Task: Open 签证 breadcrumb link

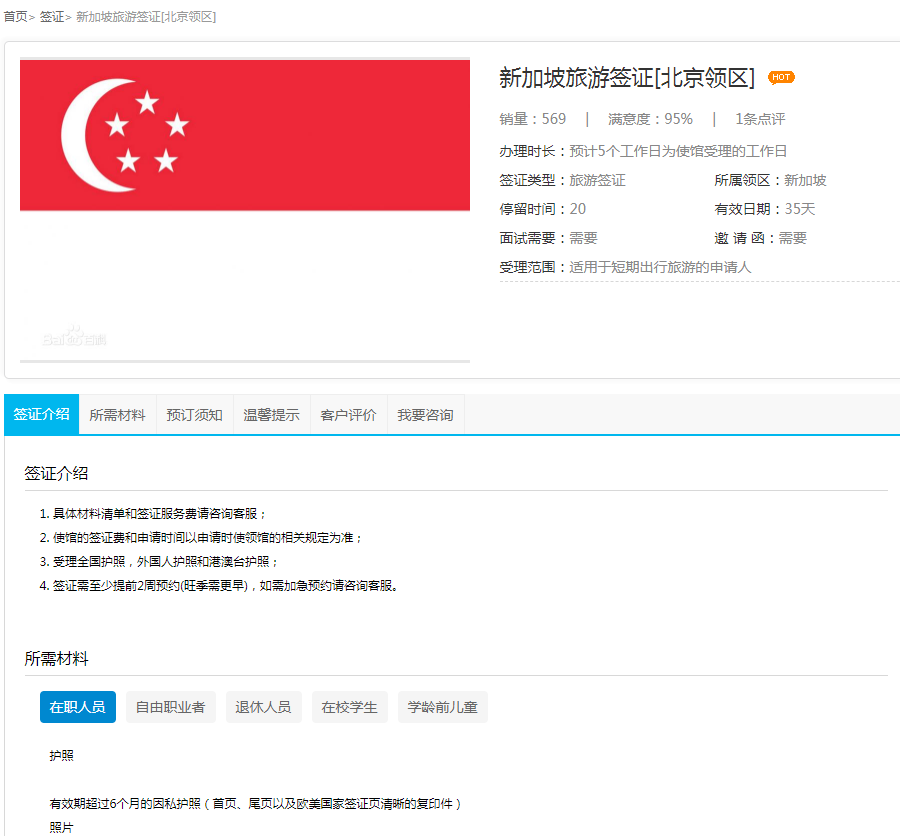Action: coord(52,17)
